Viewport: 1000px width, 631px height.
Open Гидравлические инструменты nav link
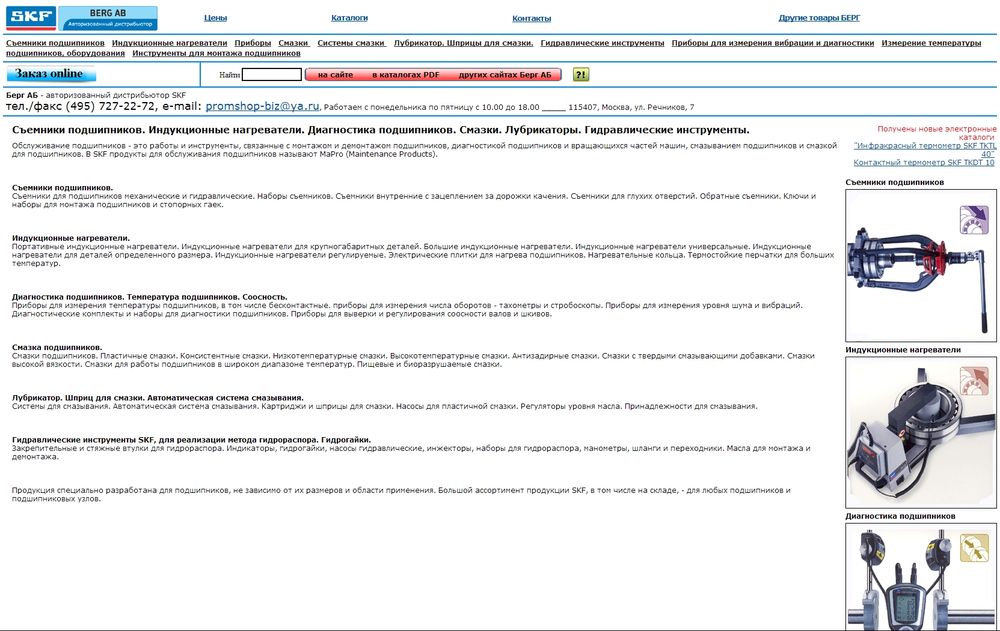(x=602, y=43)
